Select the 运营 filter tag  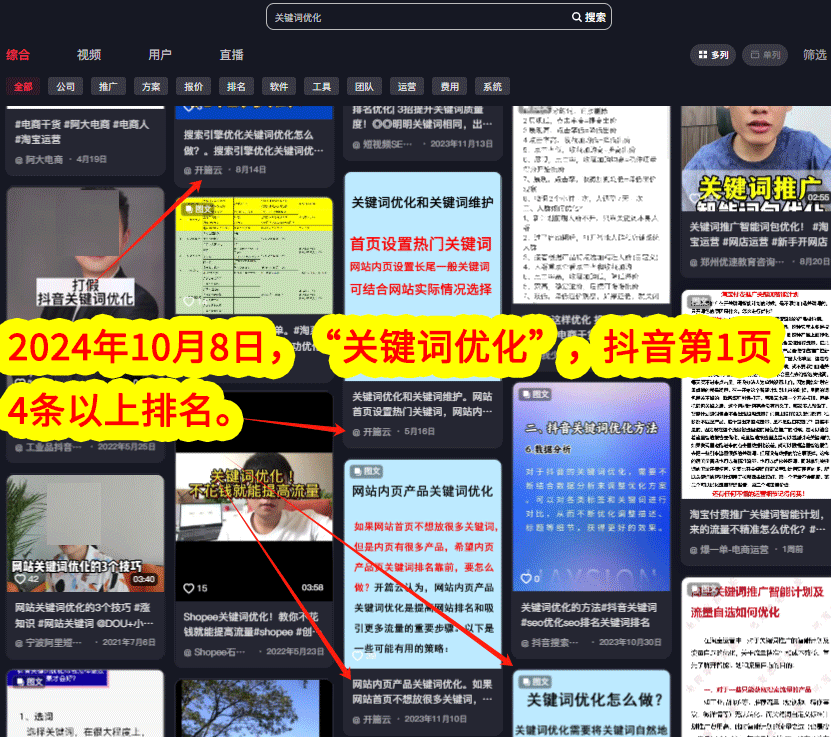coord(407,86)
